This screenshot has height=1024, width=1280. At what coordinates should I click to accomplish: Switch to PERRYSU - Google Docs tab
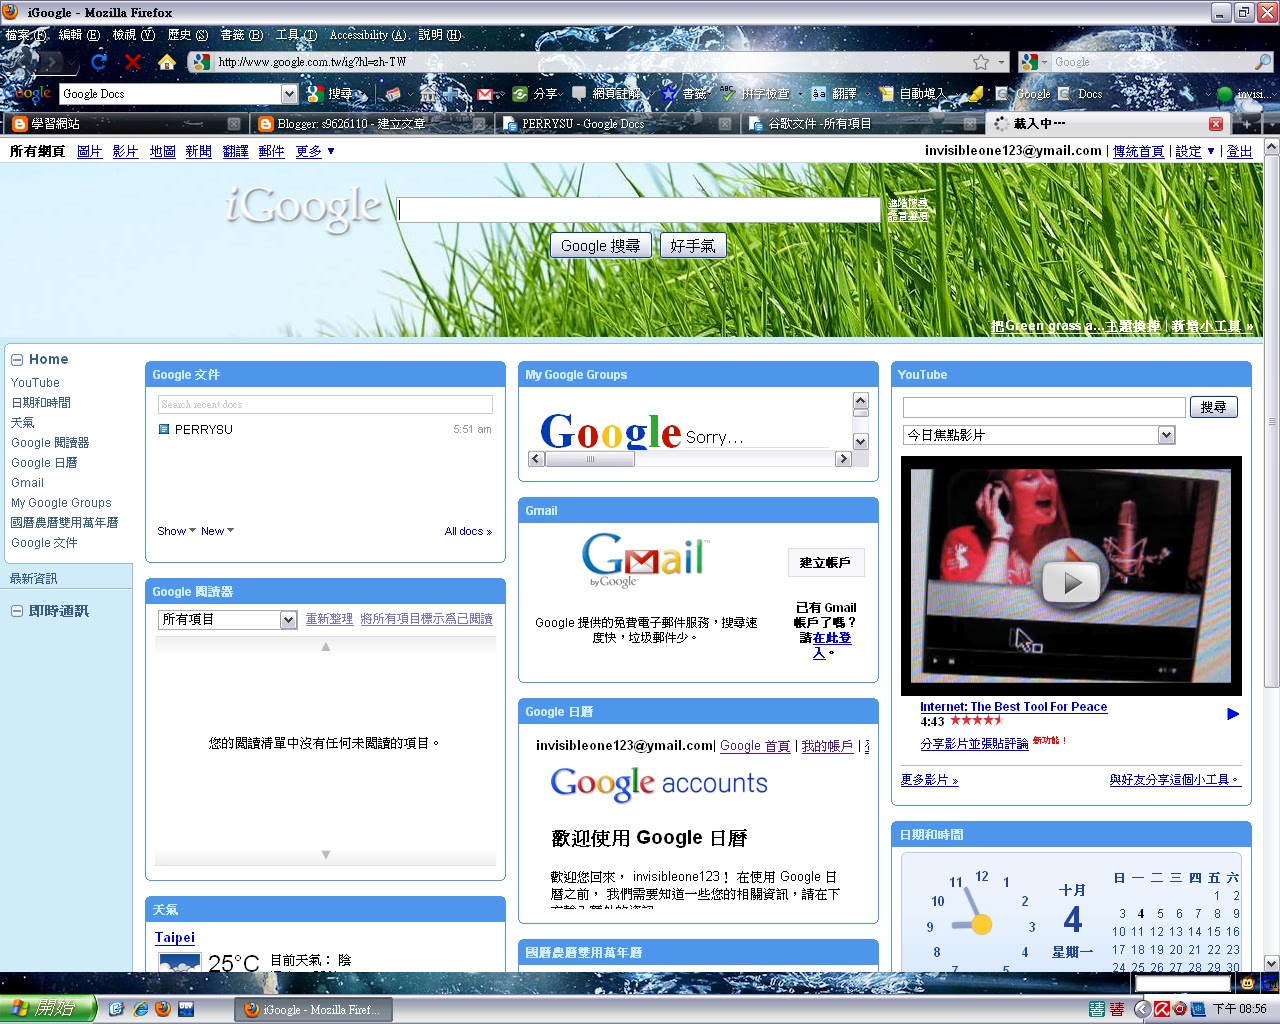click(x=619, y=124)
